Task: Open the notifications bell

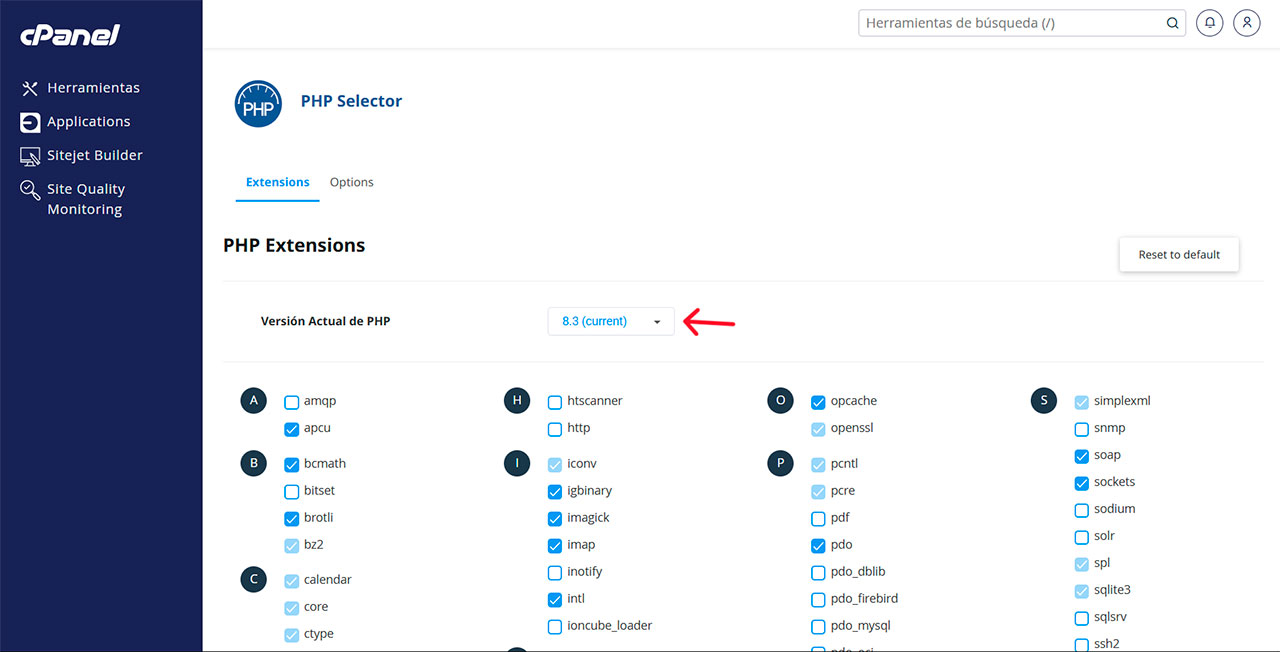Action: [1210, 23]
